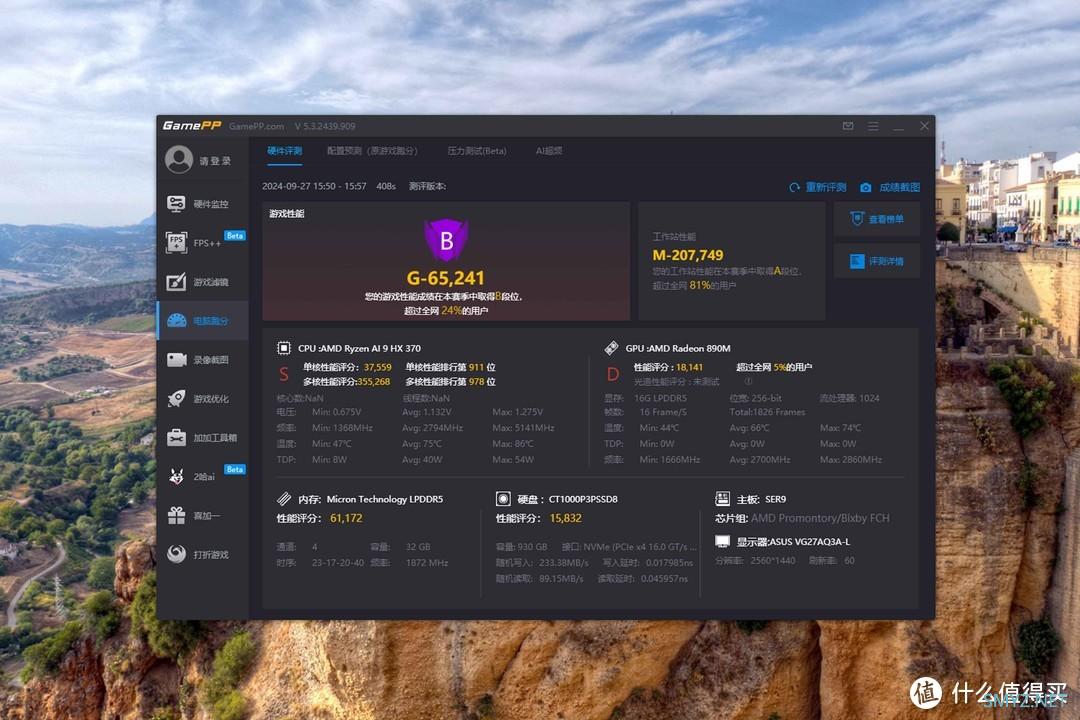Click the test date 2024-09-27 15:50 - 15:57
The width and height of the screenshot is (1080, 720).
[314, 186]
